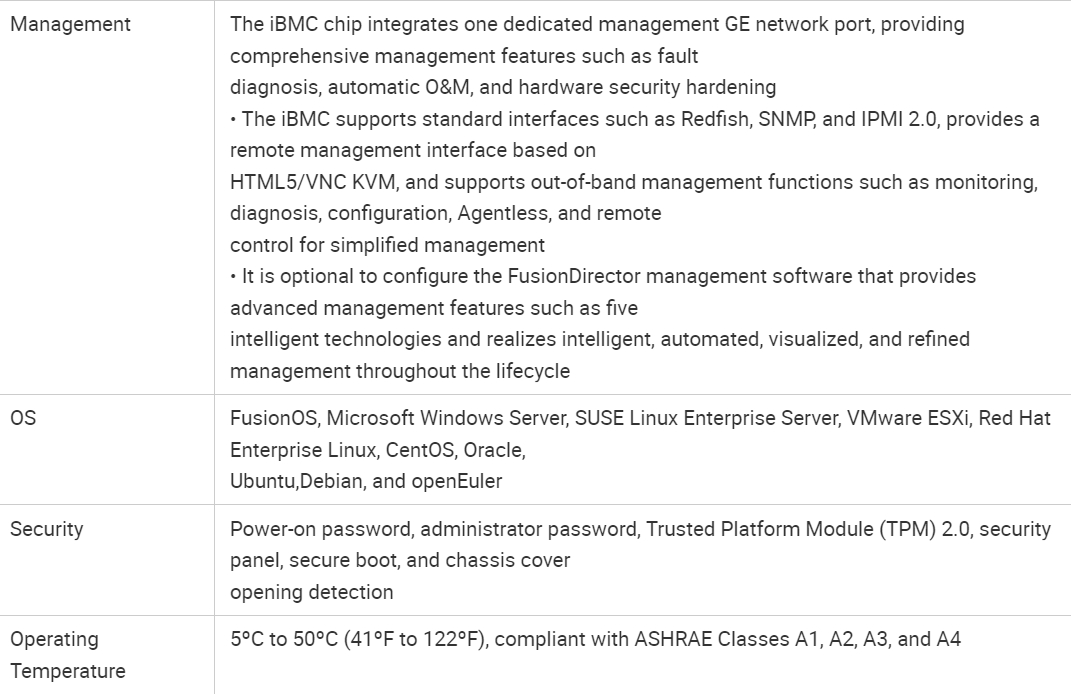Click the line starting "Power-on password, administrator password"
The height and width of the screenshot is (694, 1071).
[640, 529]
